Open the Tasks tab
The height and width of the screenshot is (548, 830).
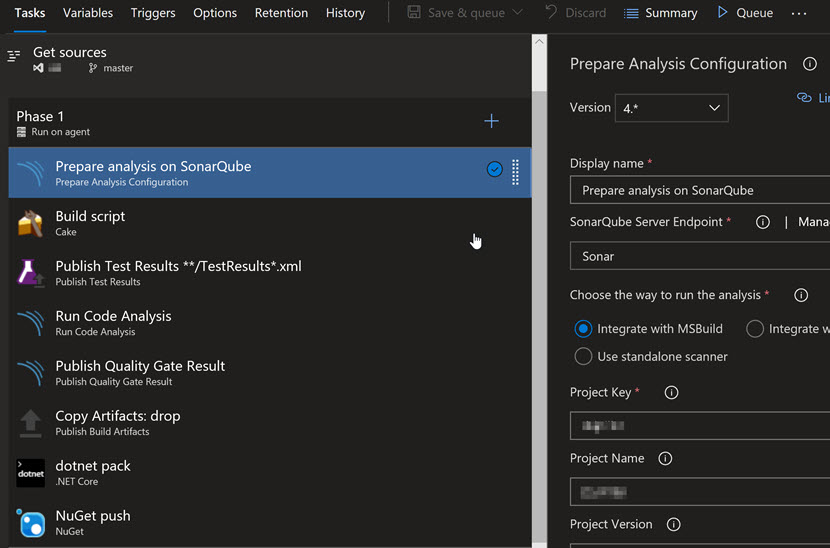(x=30, y=13)
